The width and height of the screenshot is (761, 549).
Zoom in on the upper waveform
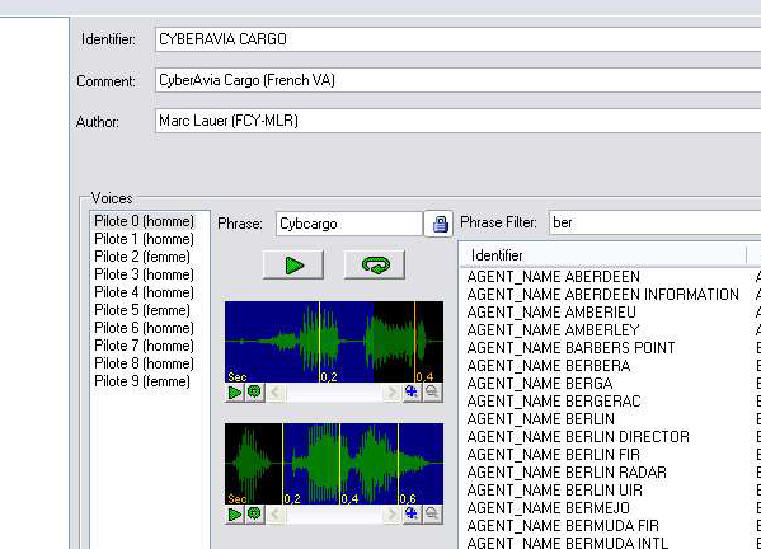click(x=412, y=393)
